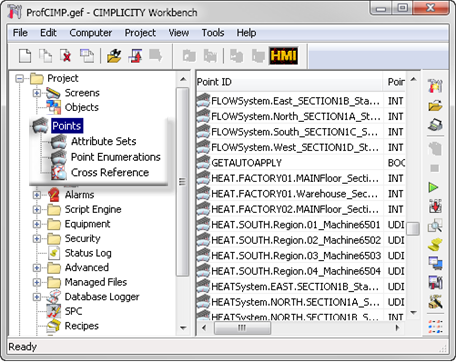Open Attribute Sets under Points
Image resolution: width=457 pixels, height=362 pixels.
point(104,141)
